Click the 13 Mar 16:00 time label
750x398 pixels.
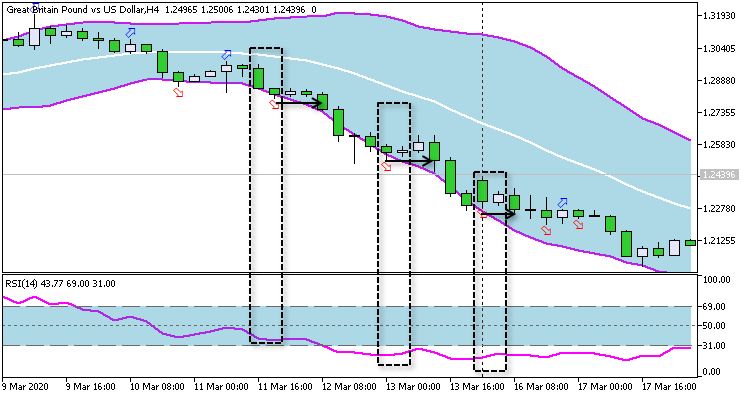pyautogui.click(x=477, y=387)
